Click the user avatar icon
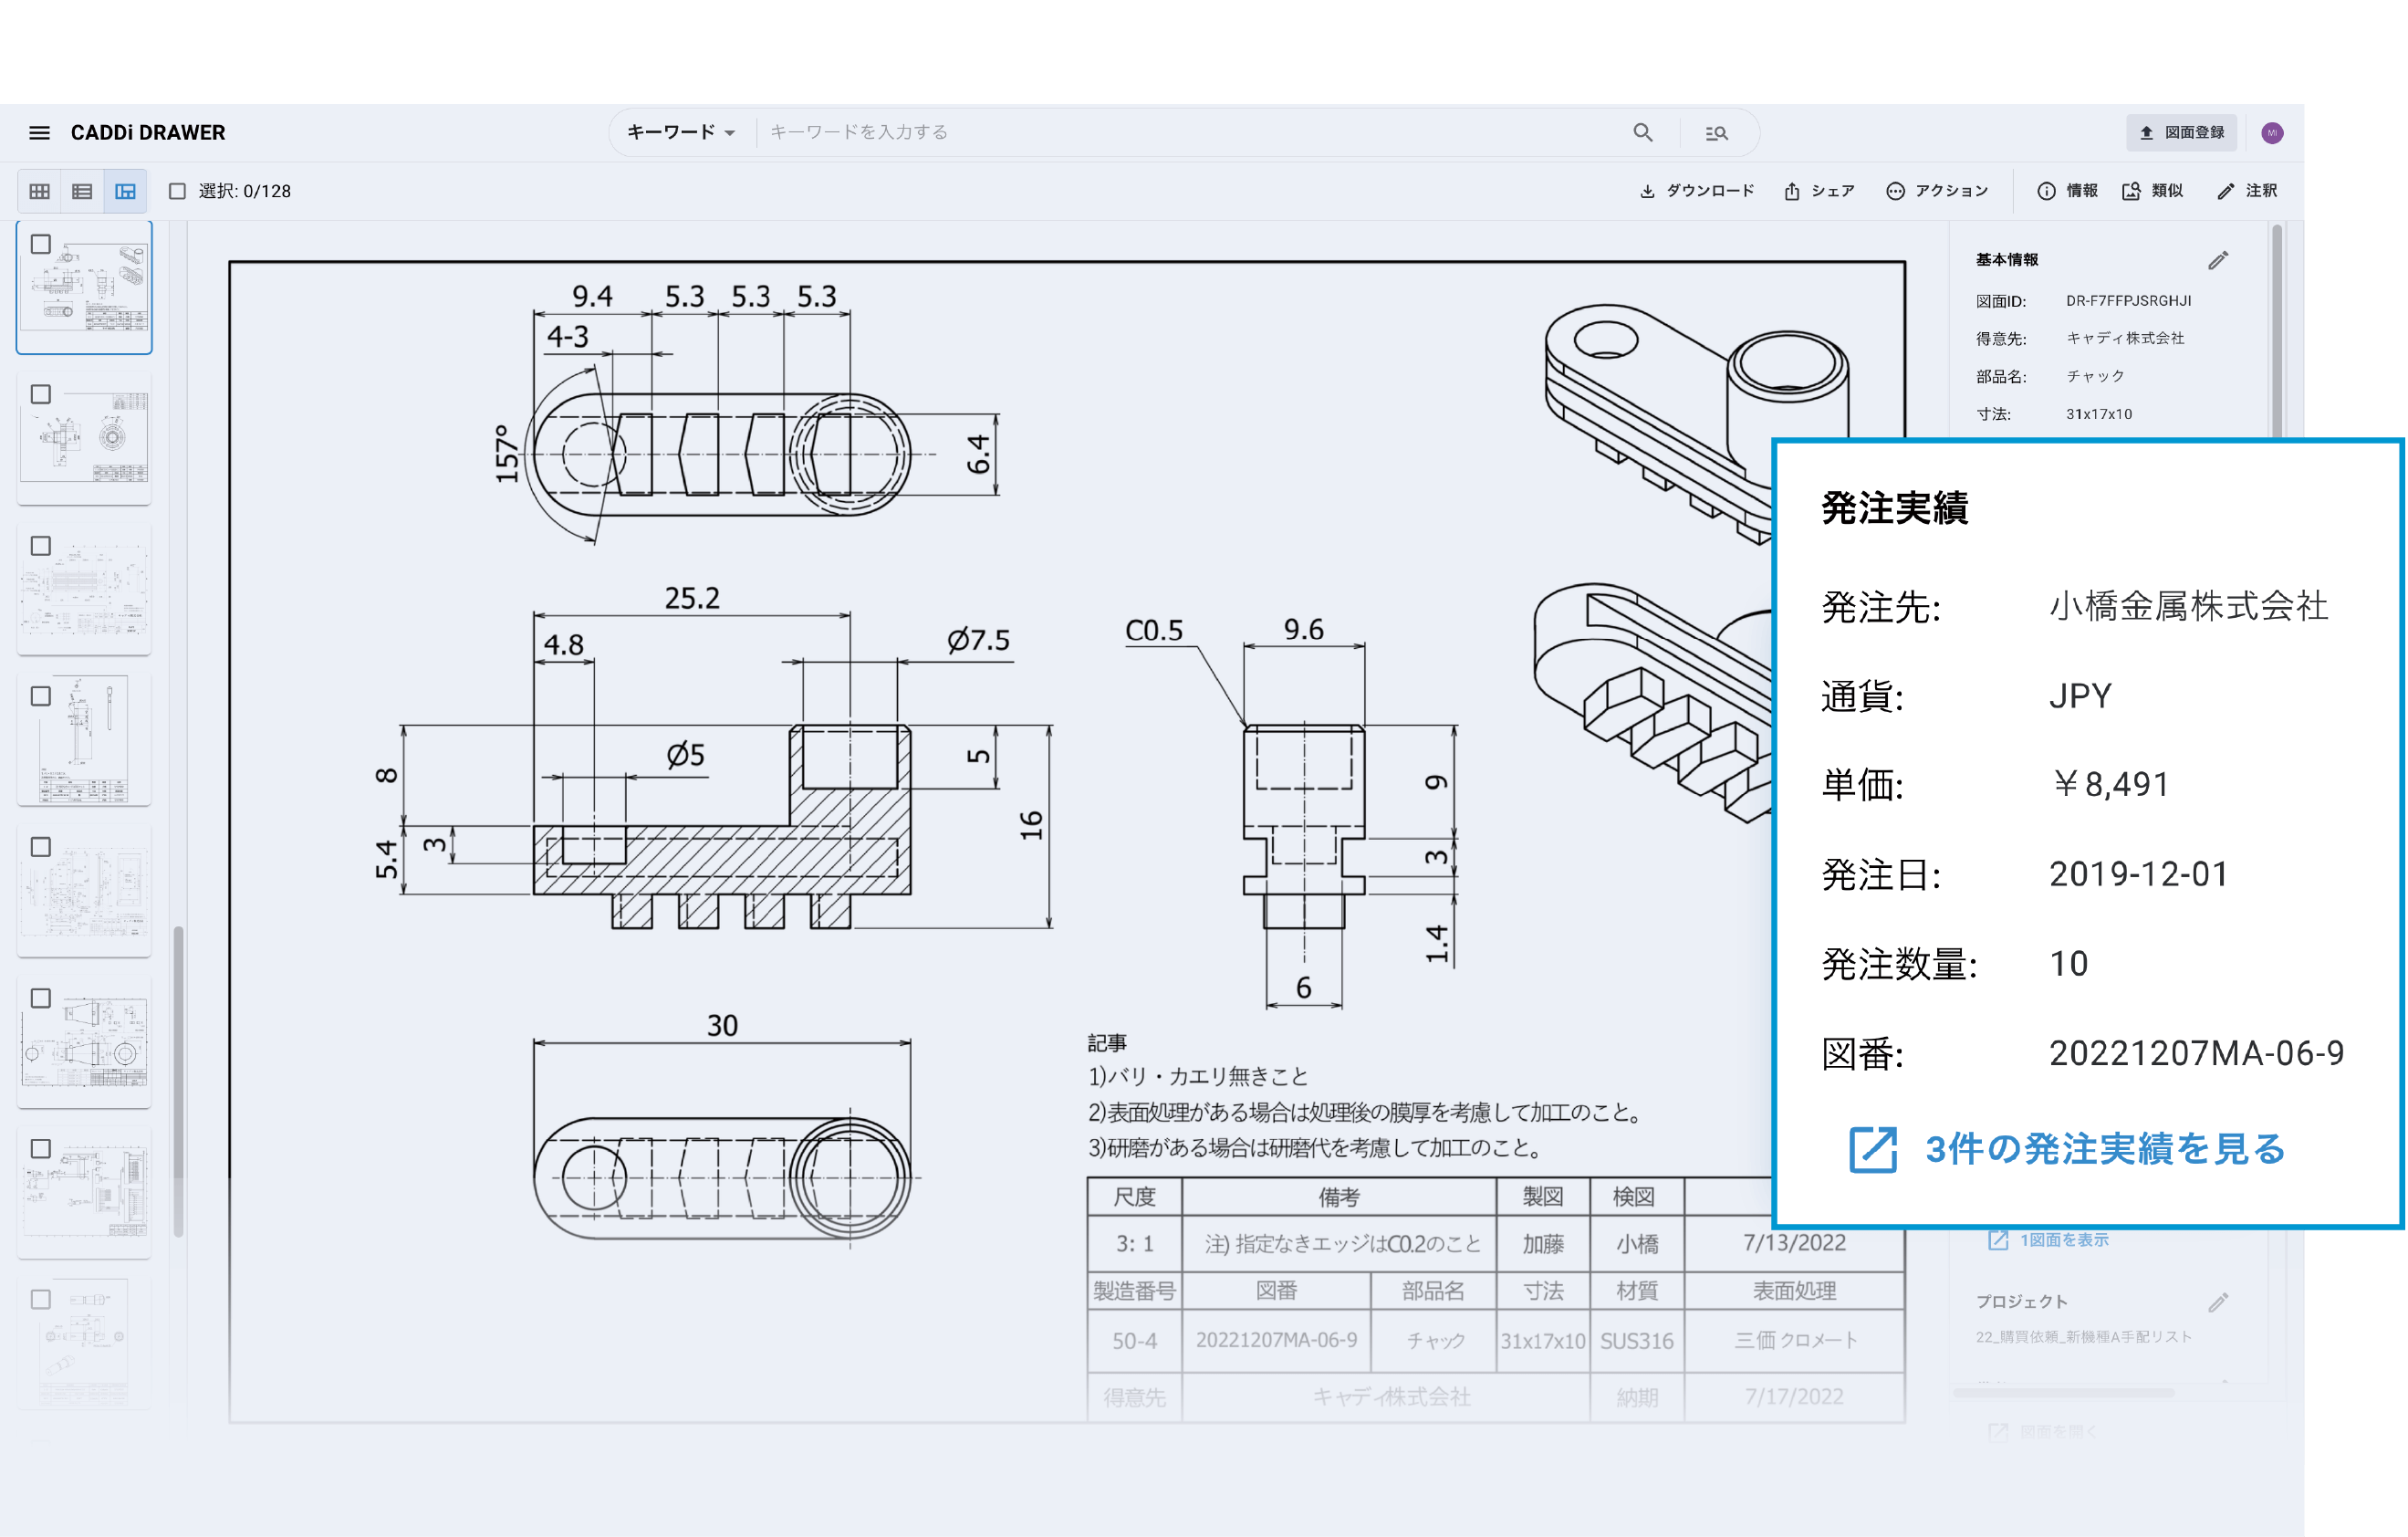Screen dimensions: 2408x1537 pos(2271,133)
